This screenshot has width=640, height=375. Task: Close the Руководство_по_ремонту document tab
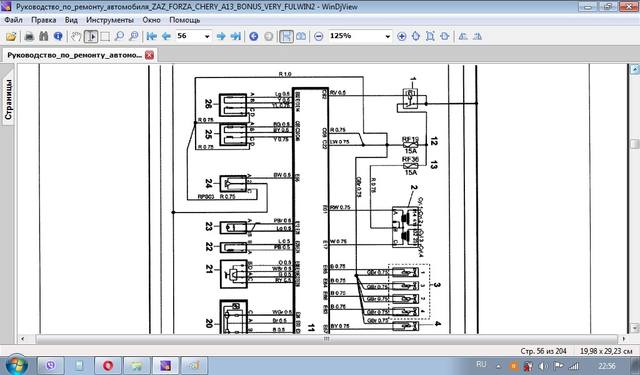click(149, 55)
